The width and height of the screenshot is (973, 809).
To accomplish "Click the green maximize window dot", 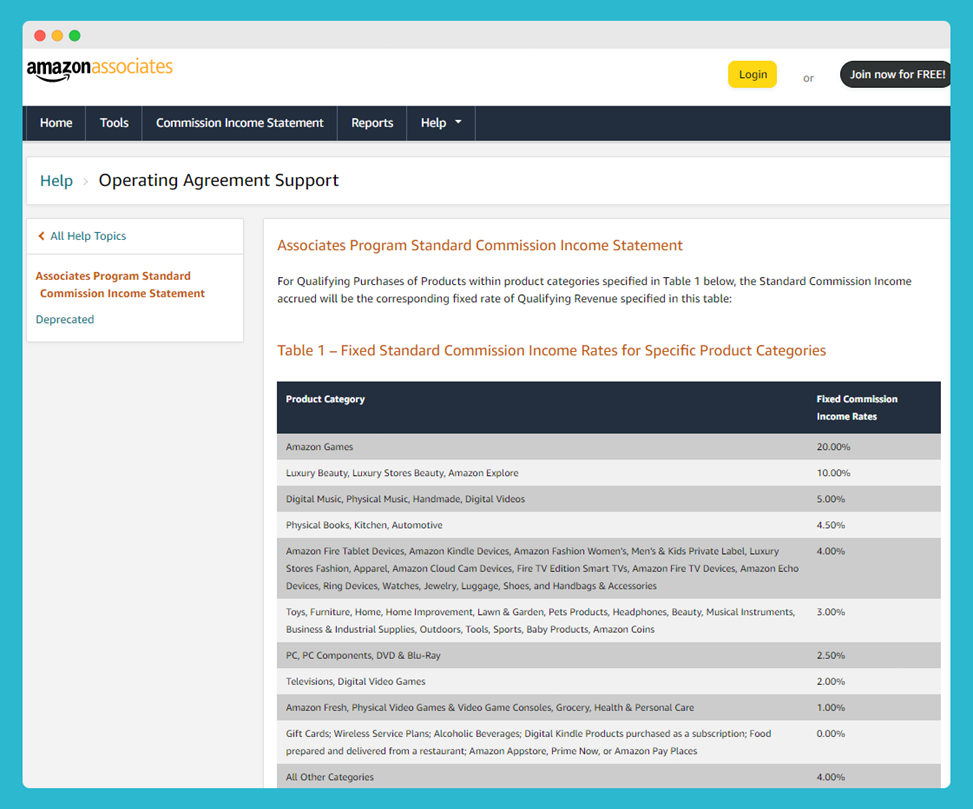I will pos(74,35).
